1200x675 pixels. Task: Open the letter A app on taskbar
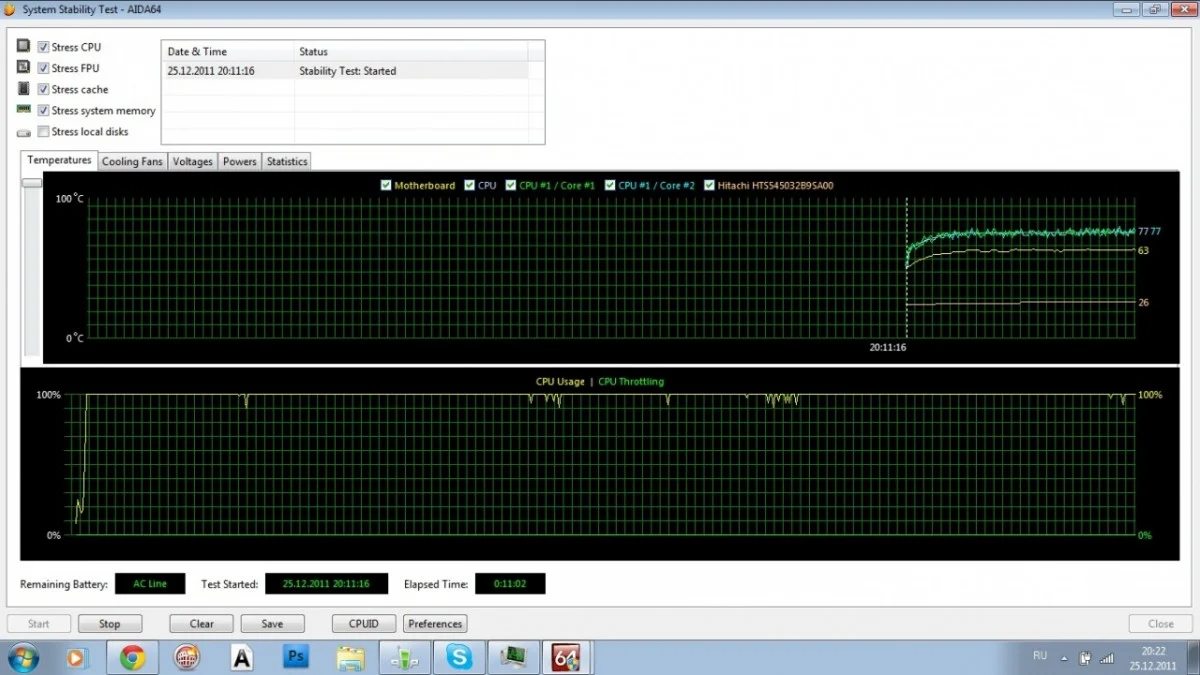point(241,658)
